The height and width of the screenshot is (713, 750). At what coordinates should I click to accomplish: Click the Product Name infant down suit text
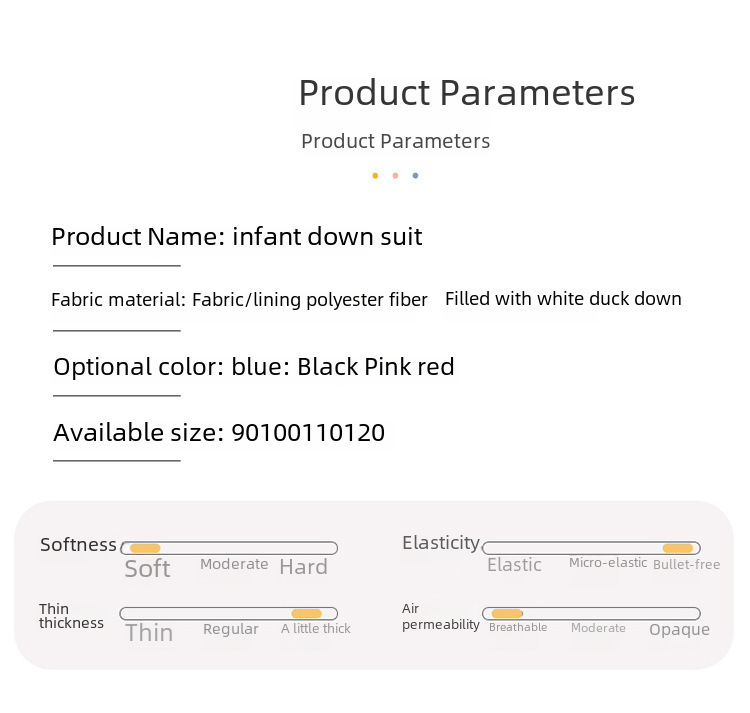click(x=237, y=237)
